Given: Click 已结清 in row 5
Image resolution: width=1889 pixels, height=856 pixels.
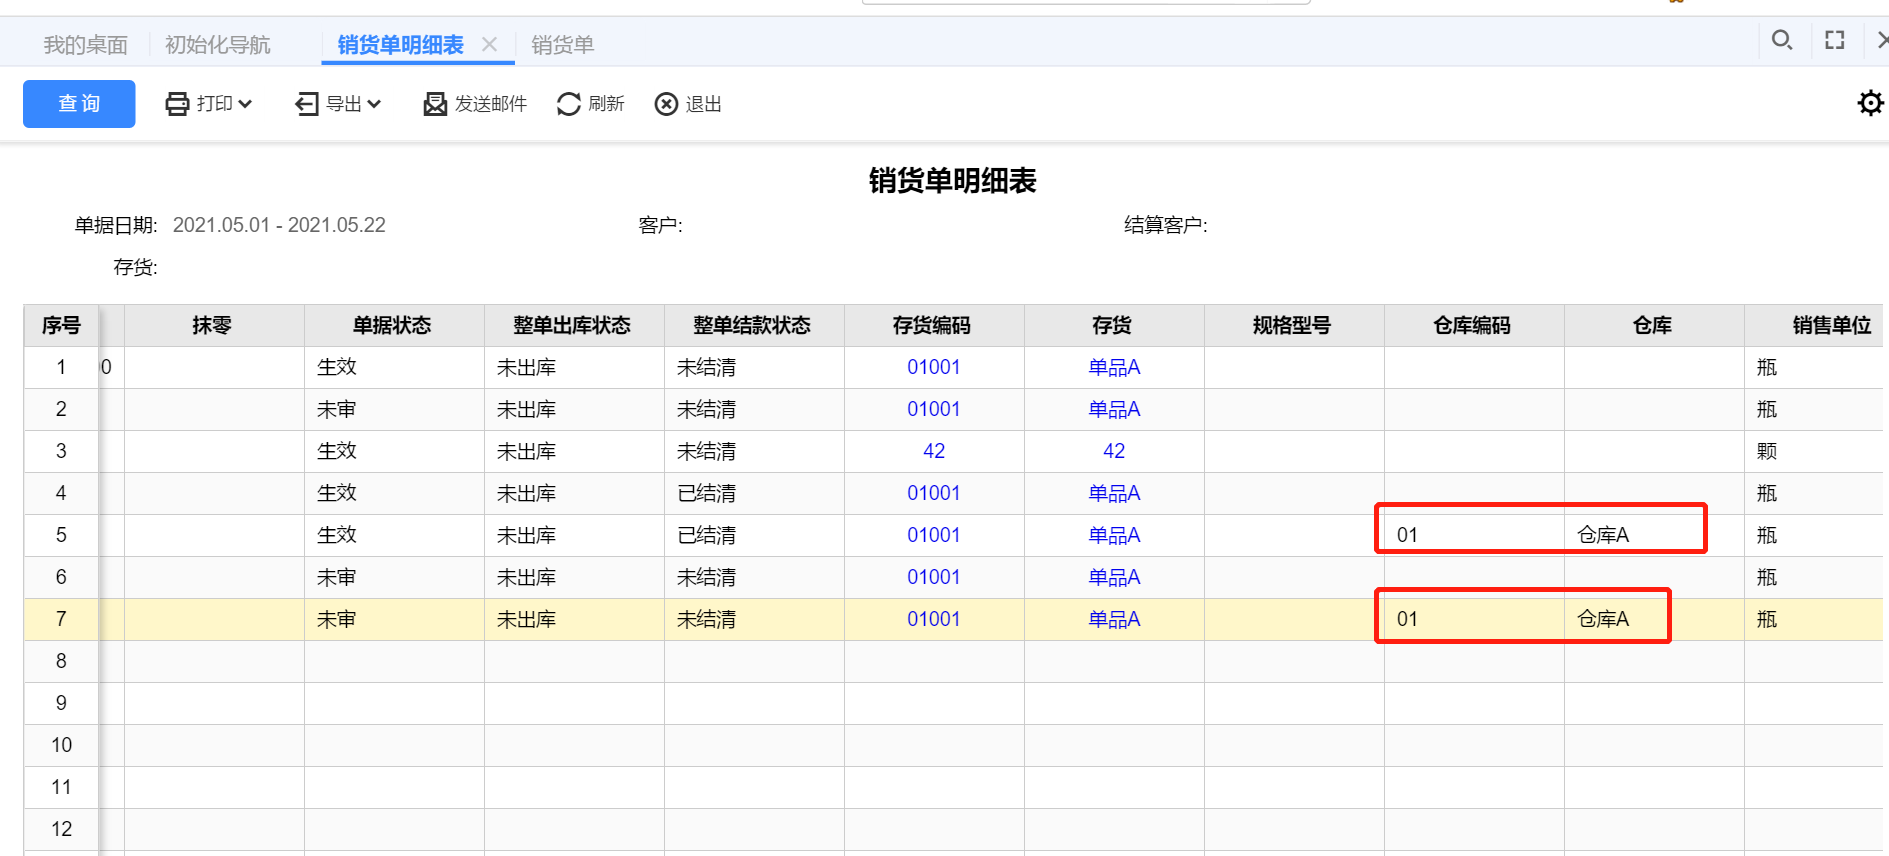Looking at the screenshot, I should [x=706, y=535].
